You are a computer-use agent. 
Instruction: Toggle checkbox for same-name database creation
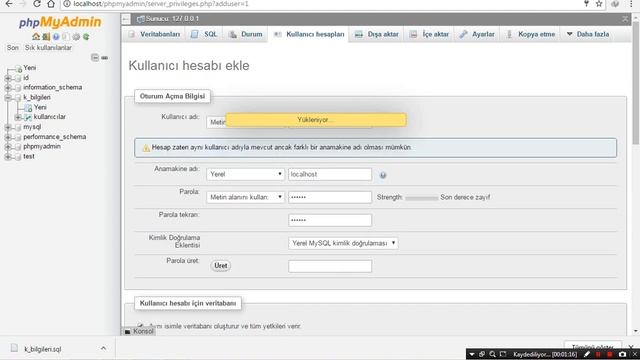coord(140,326)
